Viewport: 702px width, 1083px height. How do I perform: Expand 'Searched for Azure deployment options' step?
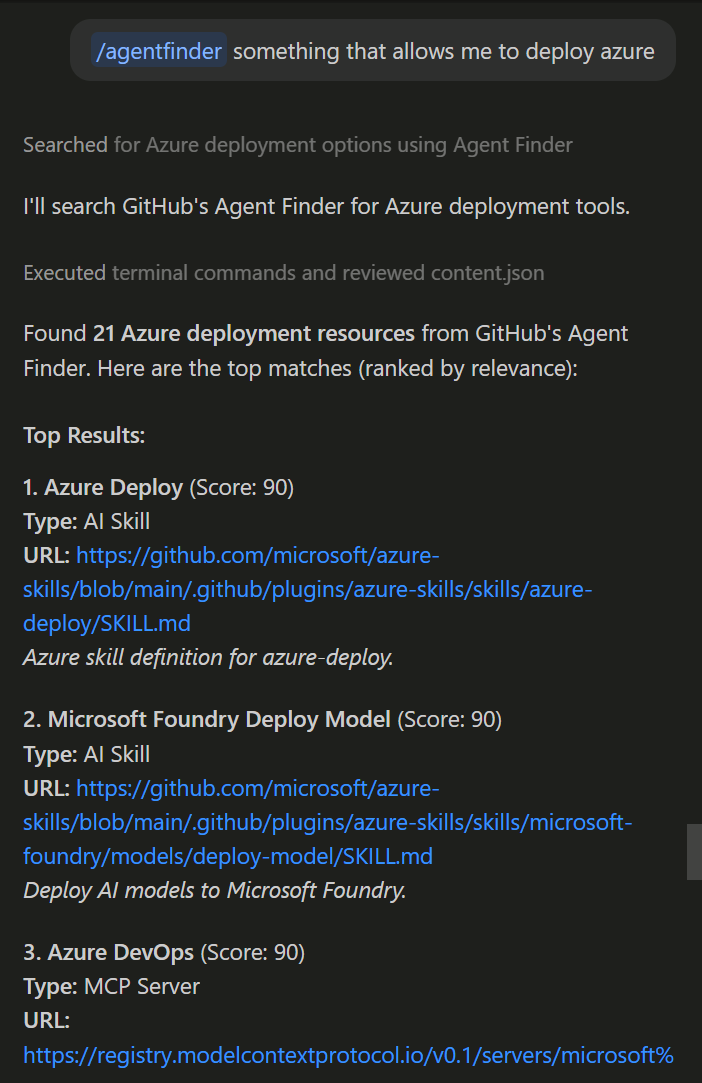click(x=298, y=145)
